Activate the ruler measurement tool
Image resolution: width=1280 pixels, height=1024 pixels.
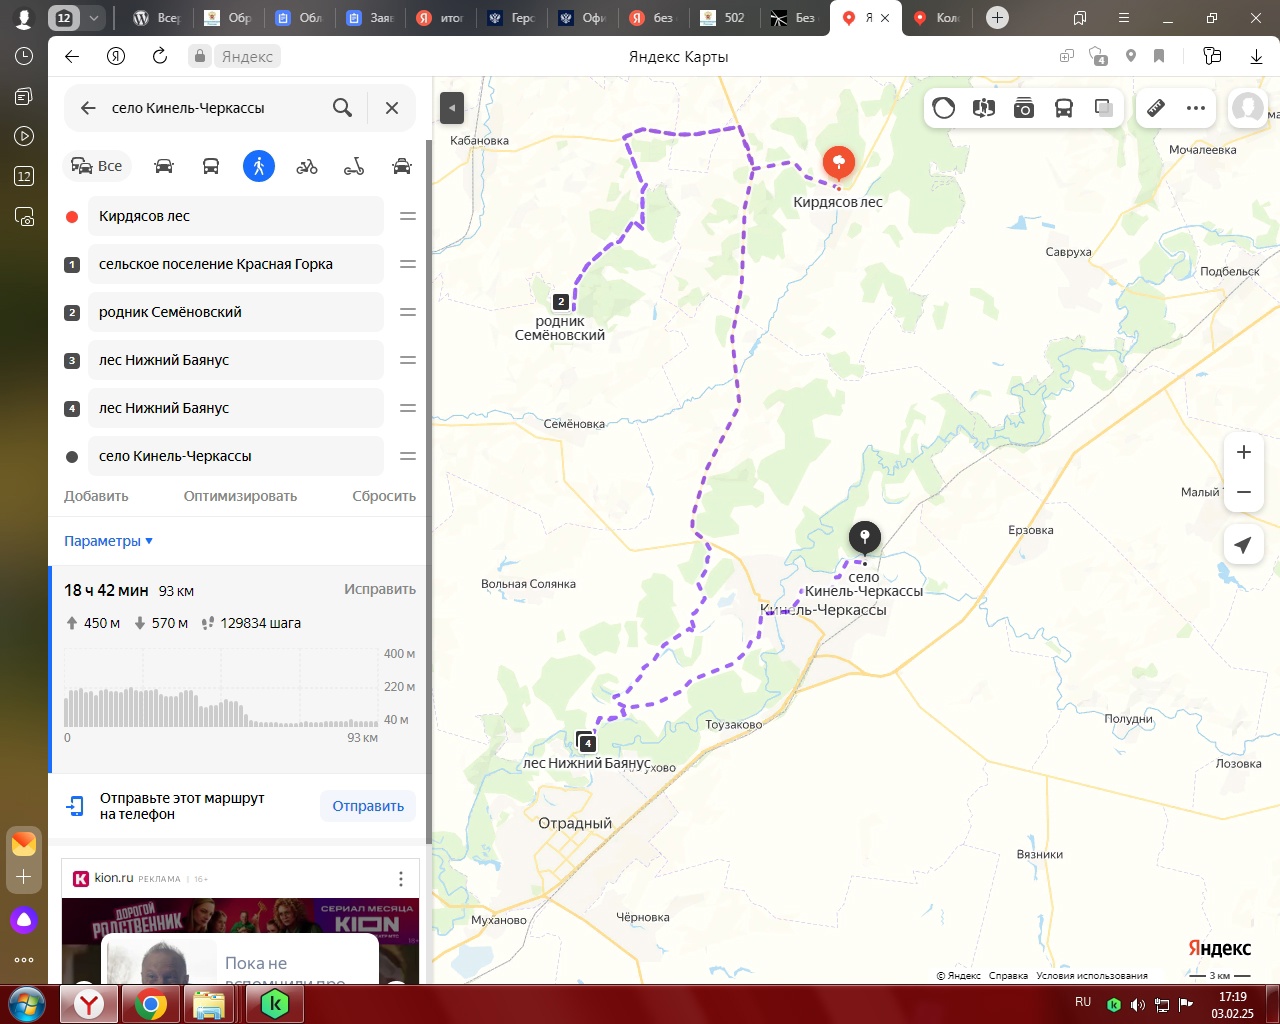point(1156,108)
